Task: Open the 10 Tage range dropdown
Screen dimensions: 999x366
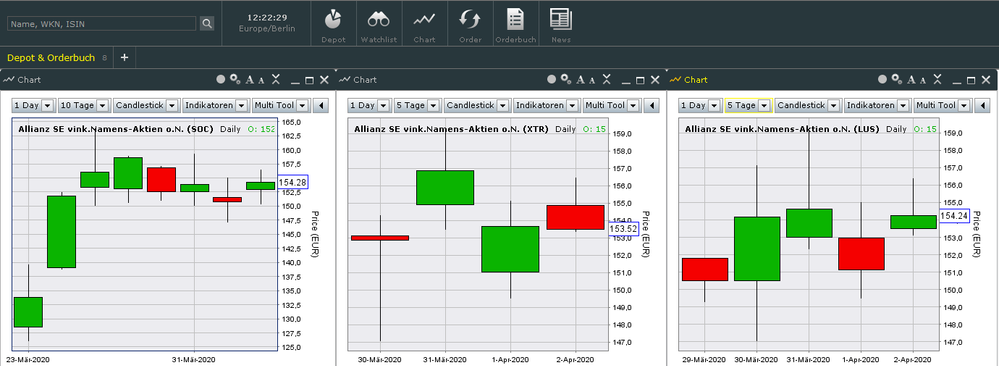Action: tap(84, 105)
